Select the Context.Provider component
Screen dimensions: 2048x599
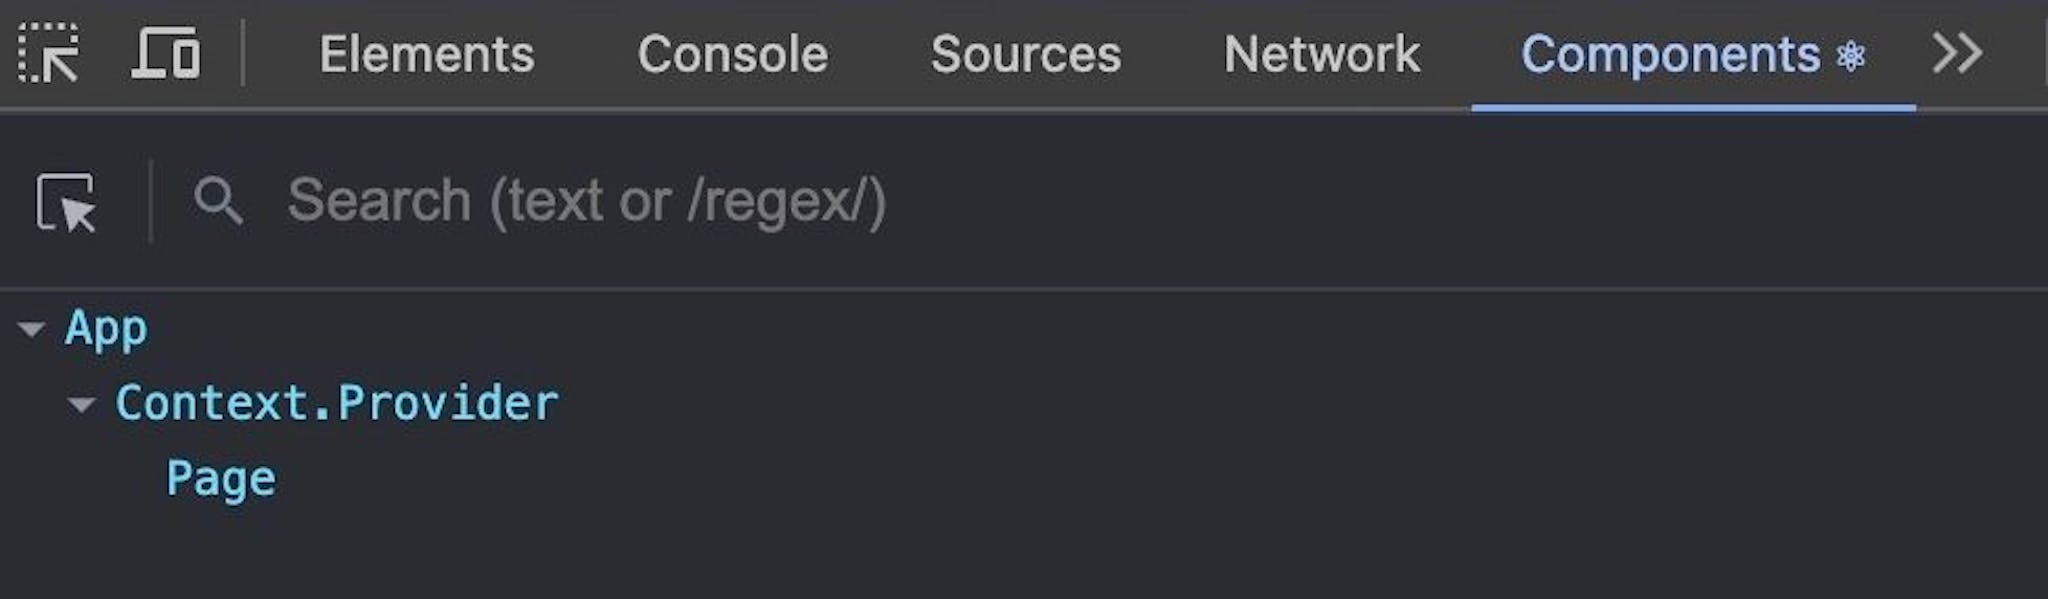337,402
